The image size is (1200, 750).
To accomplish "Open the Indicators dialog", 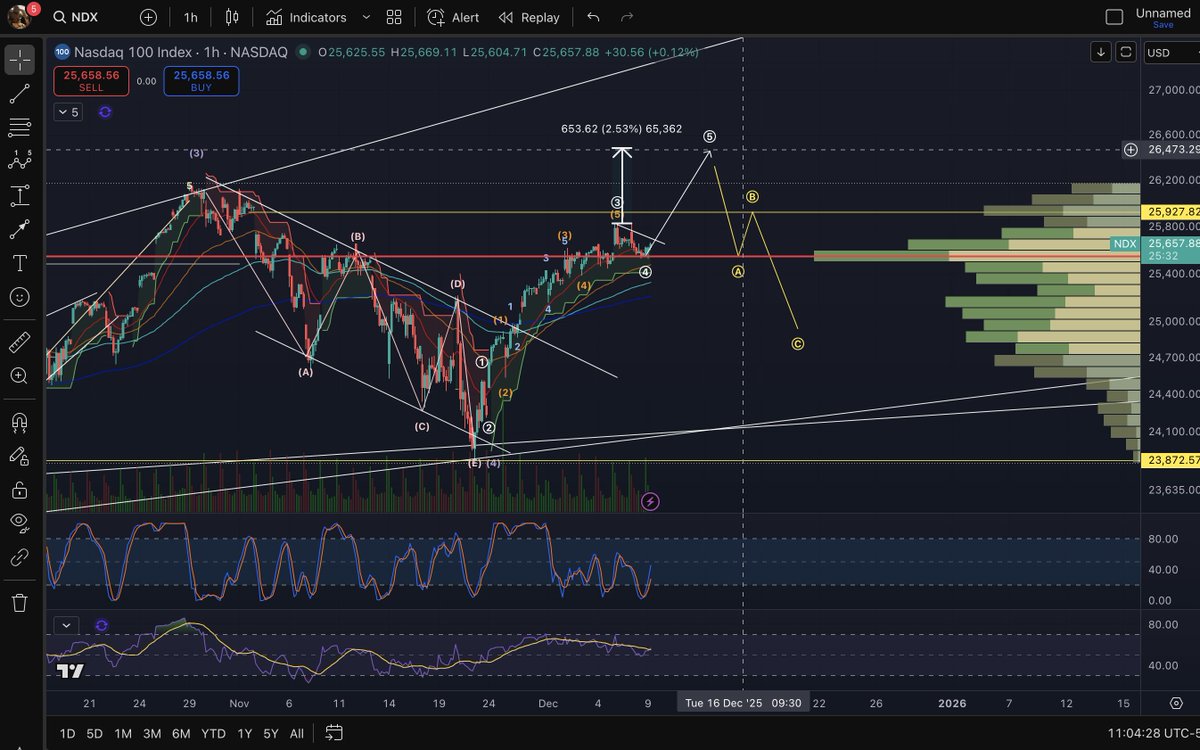I will pyautogui.click(x=306, y=17).
